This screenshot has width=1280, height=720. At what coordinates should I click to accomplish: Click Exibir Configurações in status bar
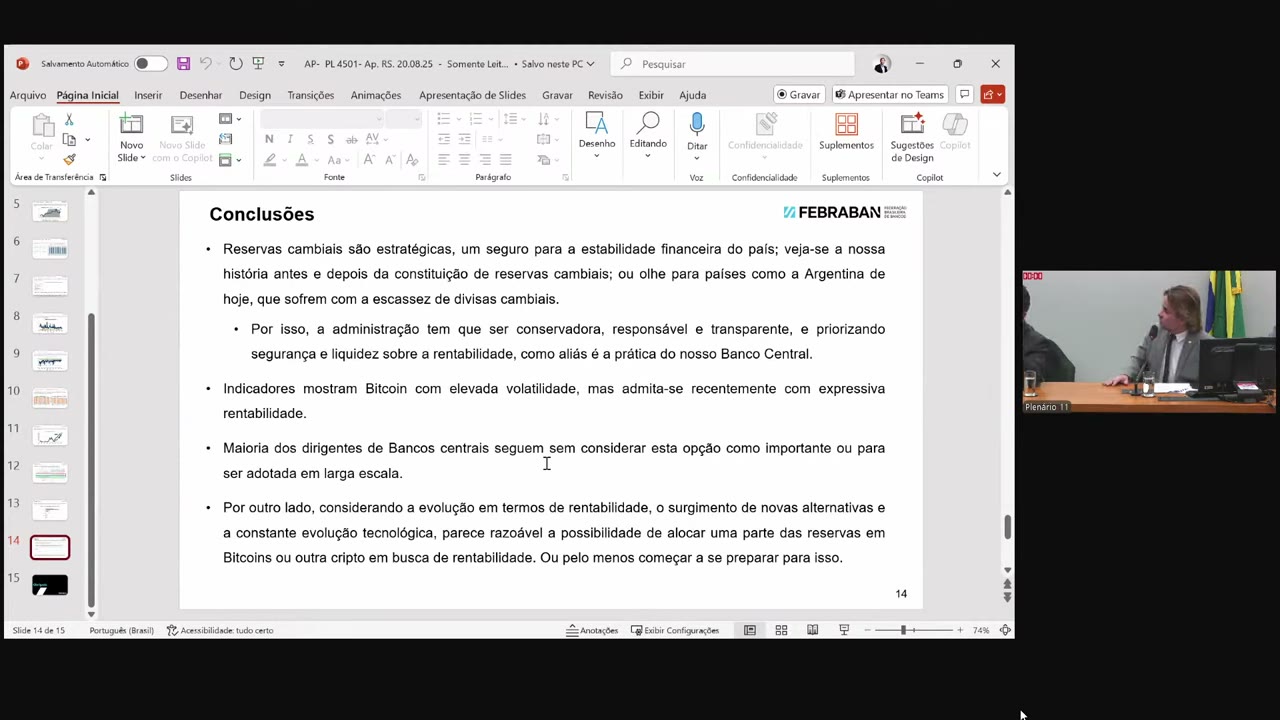675,631
